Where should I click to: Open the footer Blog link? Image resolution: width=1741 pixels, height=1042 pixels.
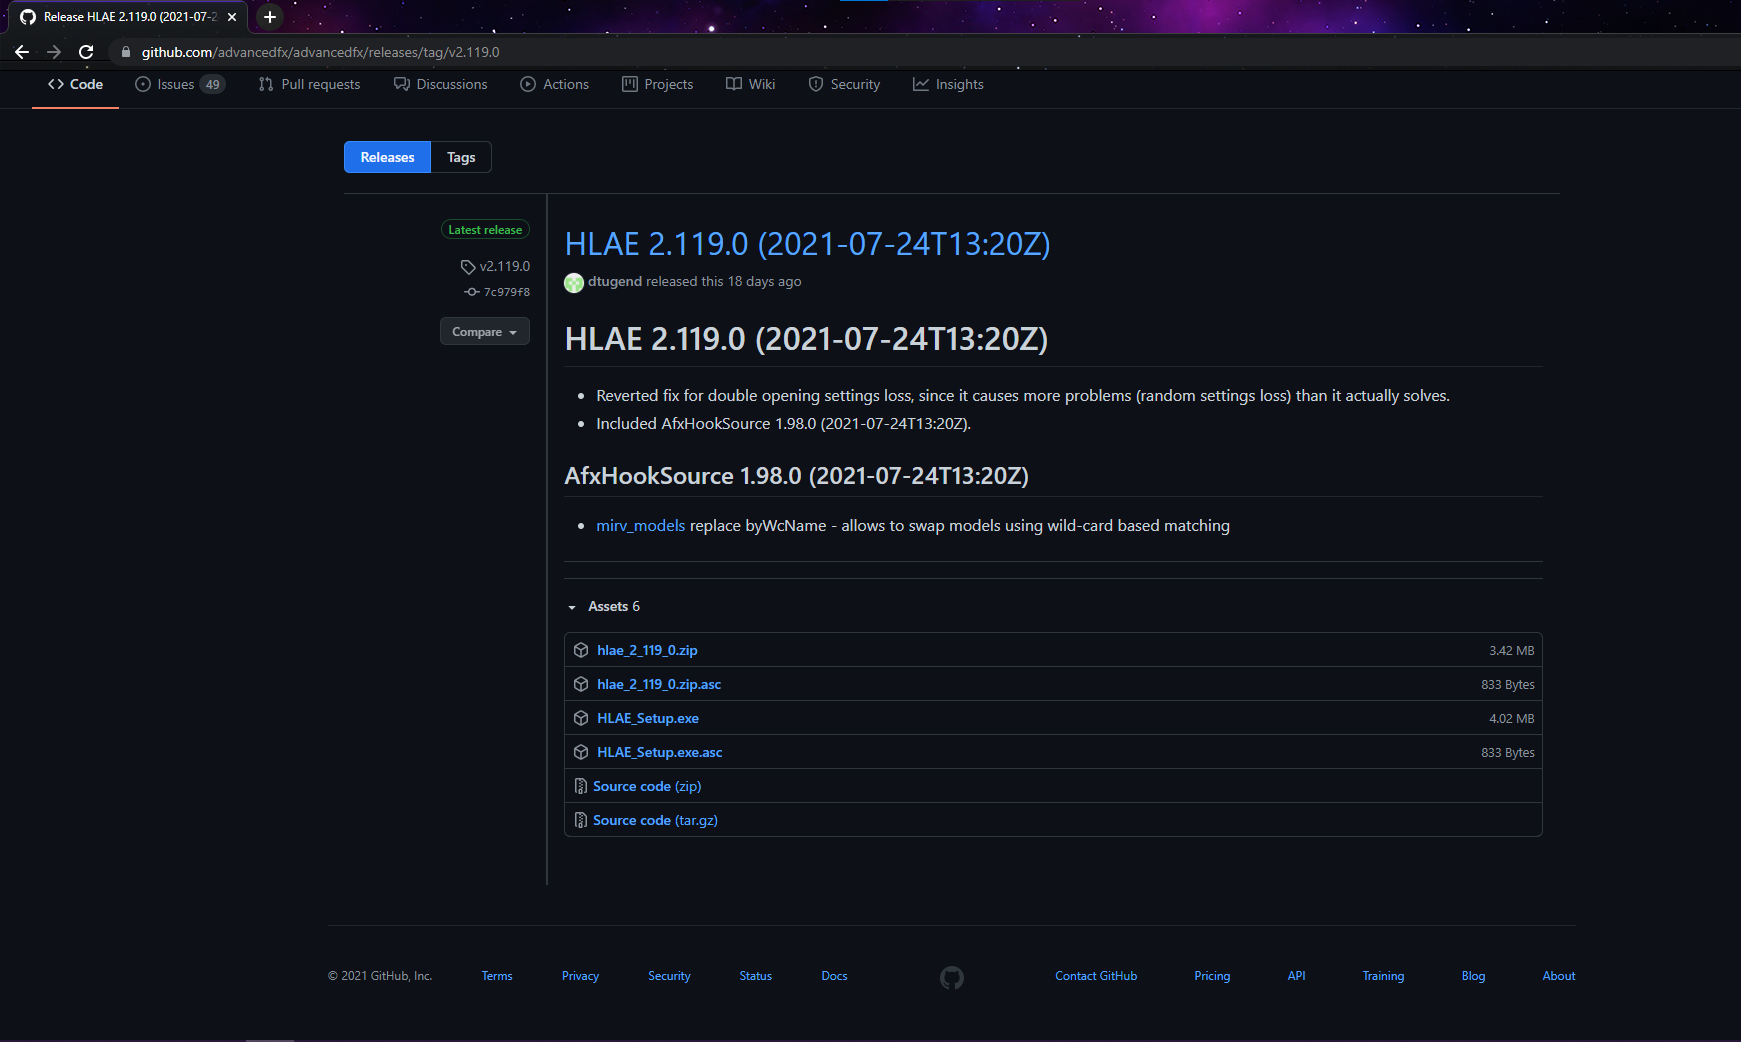pos(1473,976)
